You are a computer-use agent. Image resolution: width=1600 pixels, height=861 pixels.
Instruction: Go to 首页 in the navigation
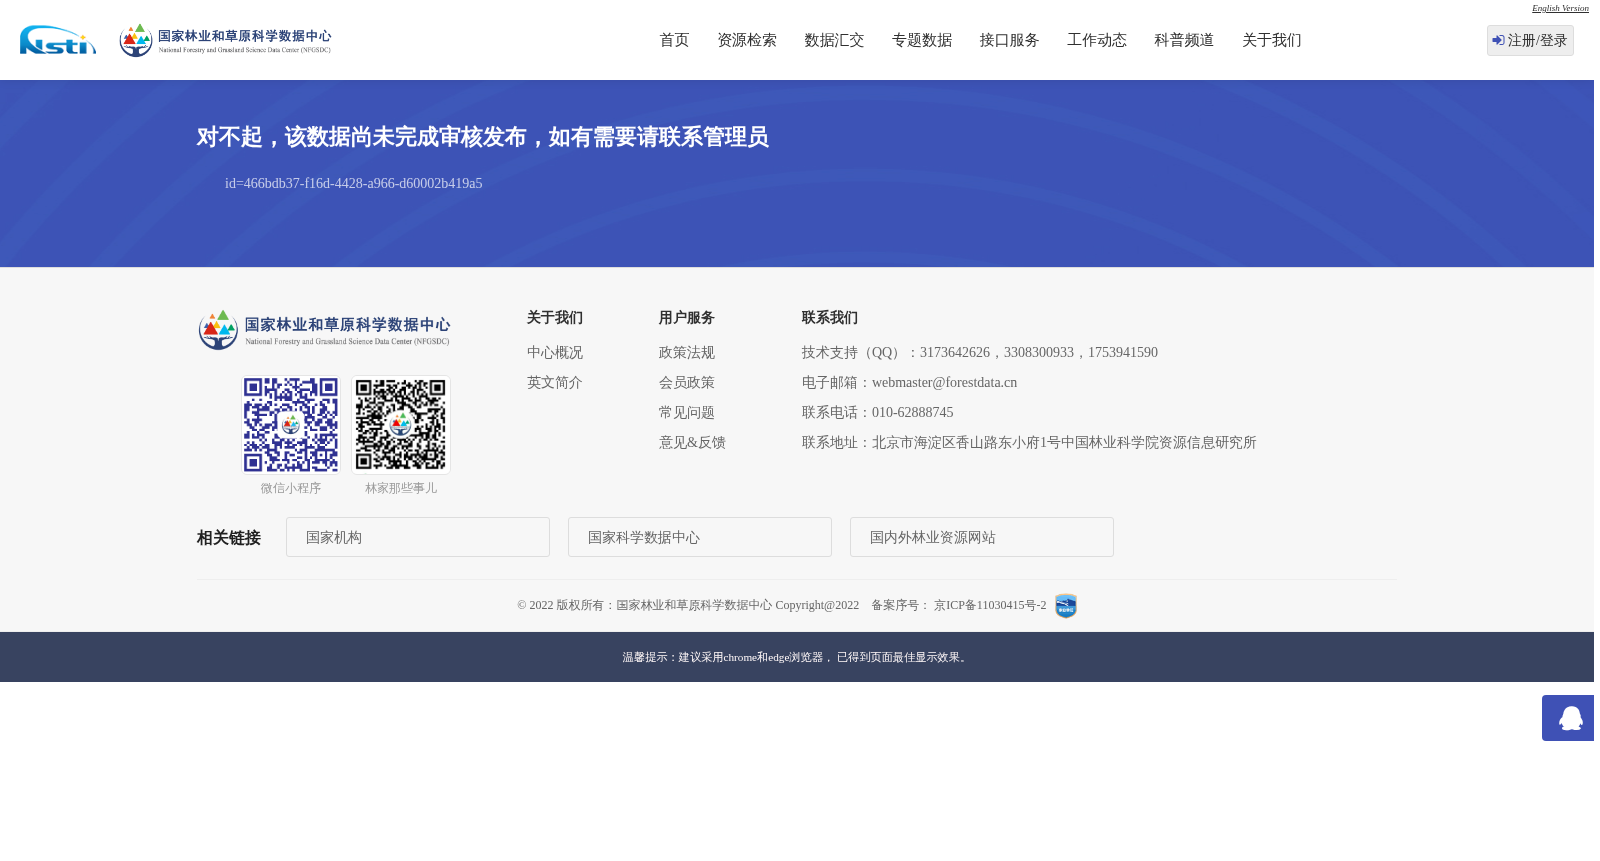tap(674, 40)
